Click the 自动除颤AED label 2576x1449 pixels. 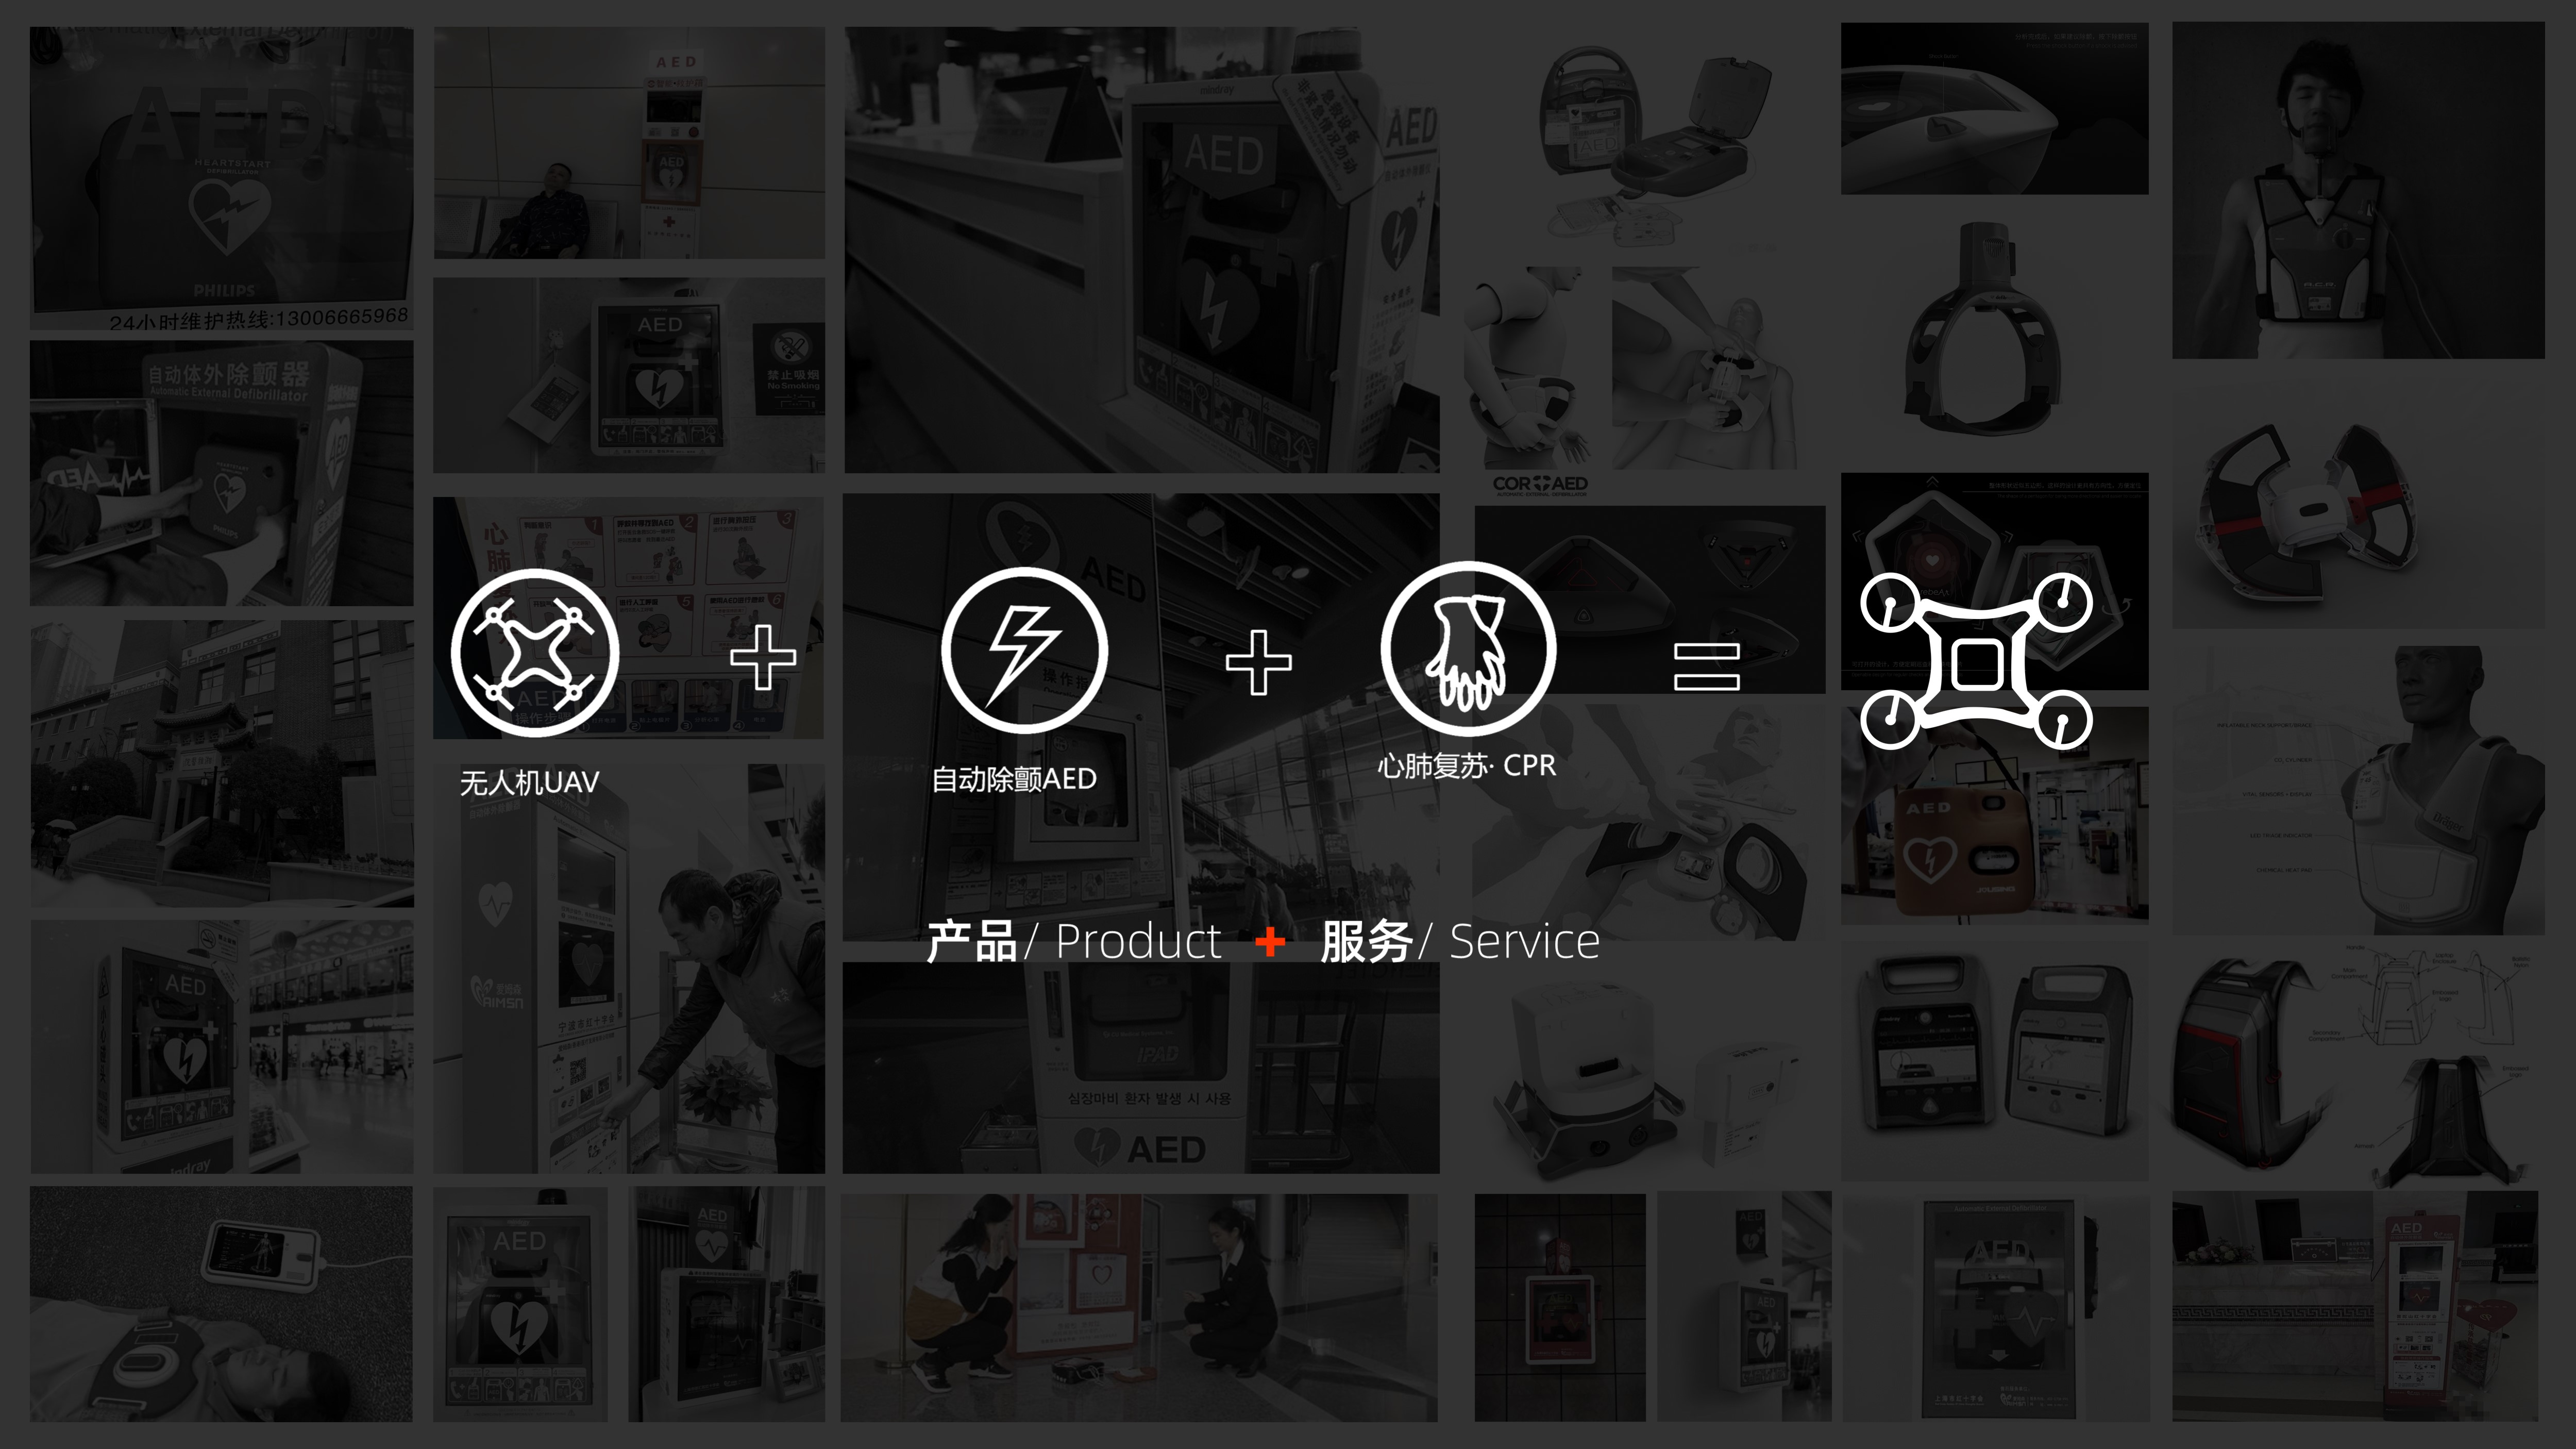1014,779
